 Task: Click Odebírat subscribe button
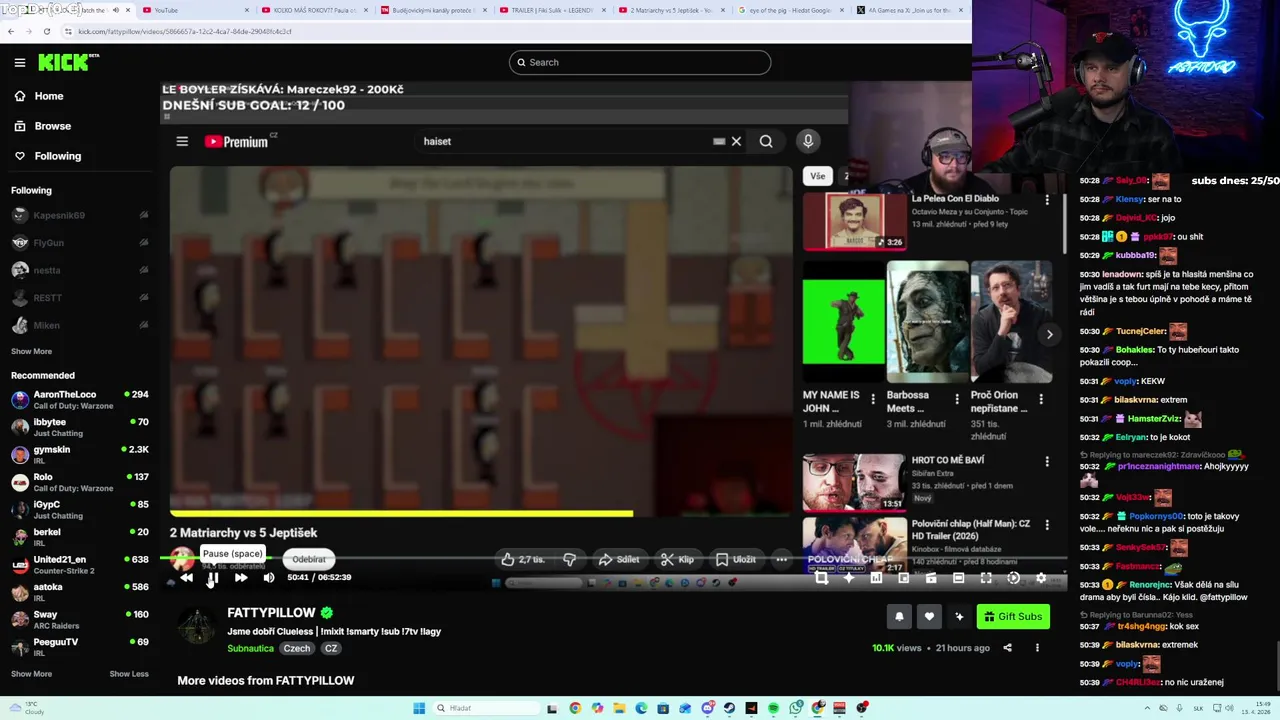click(309, 560)
